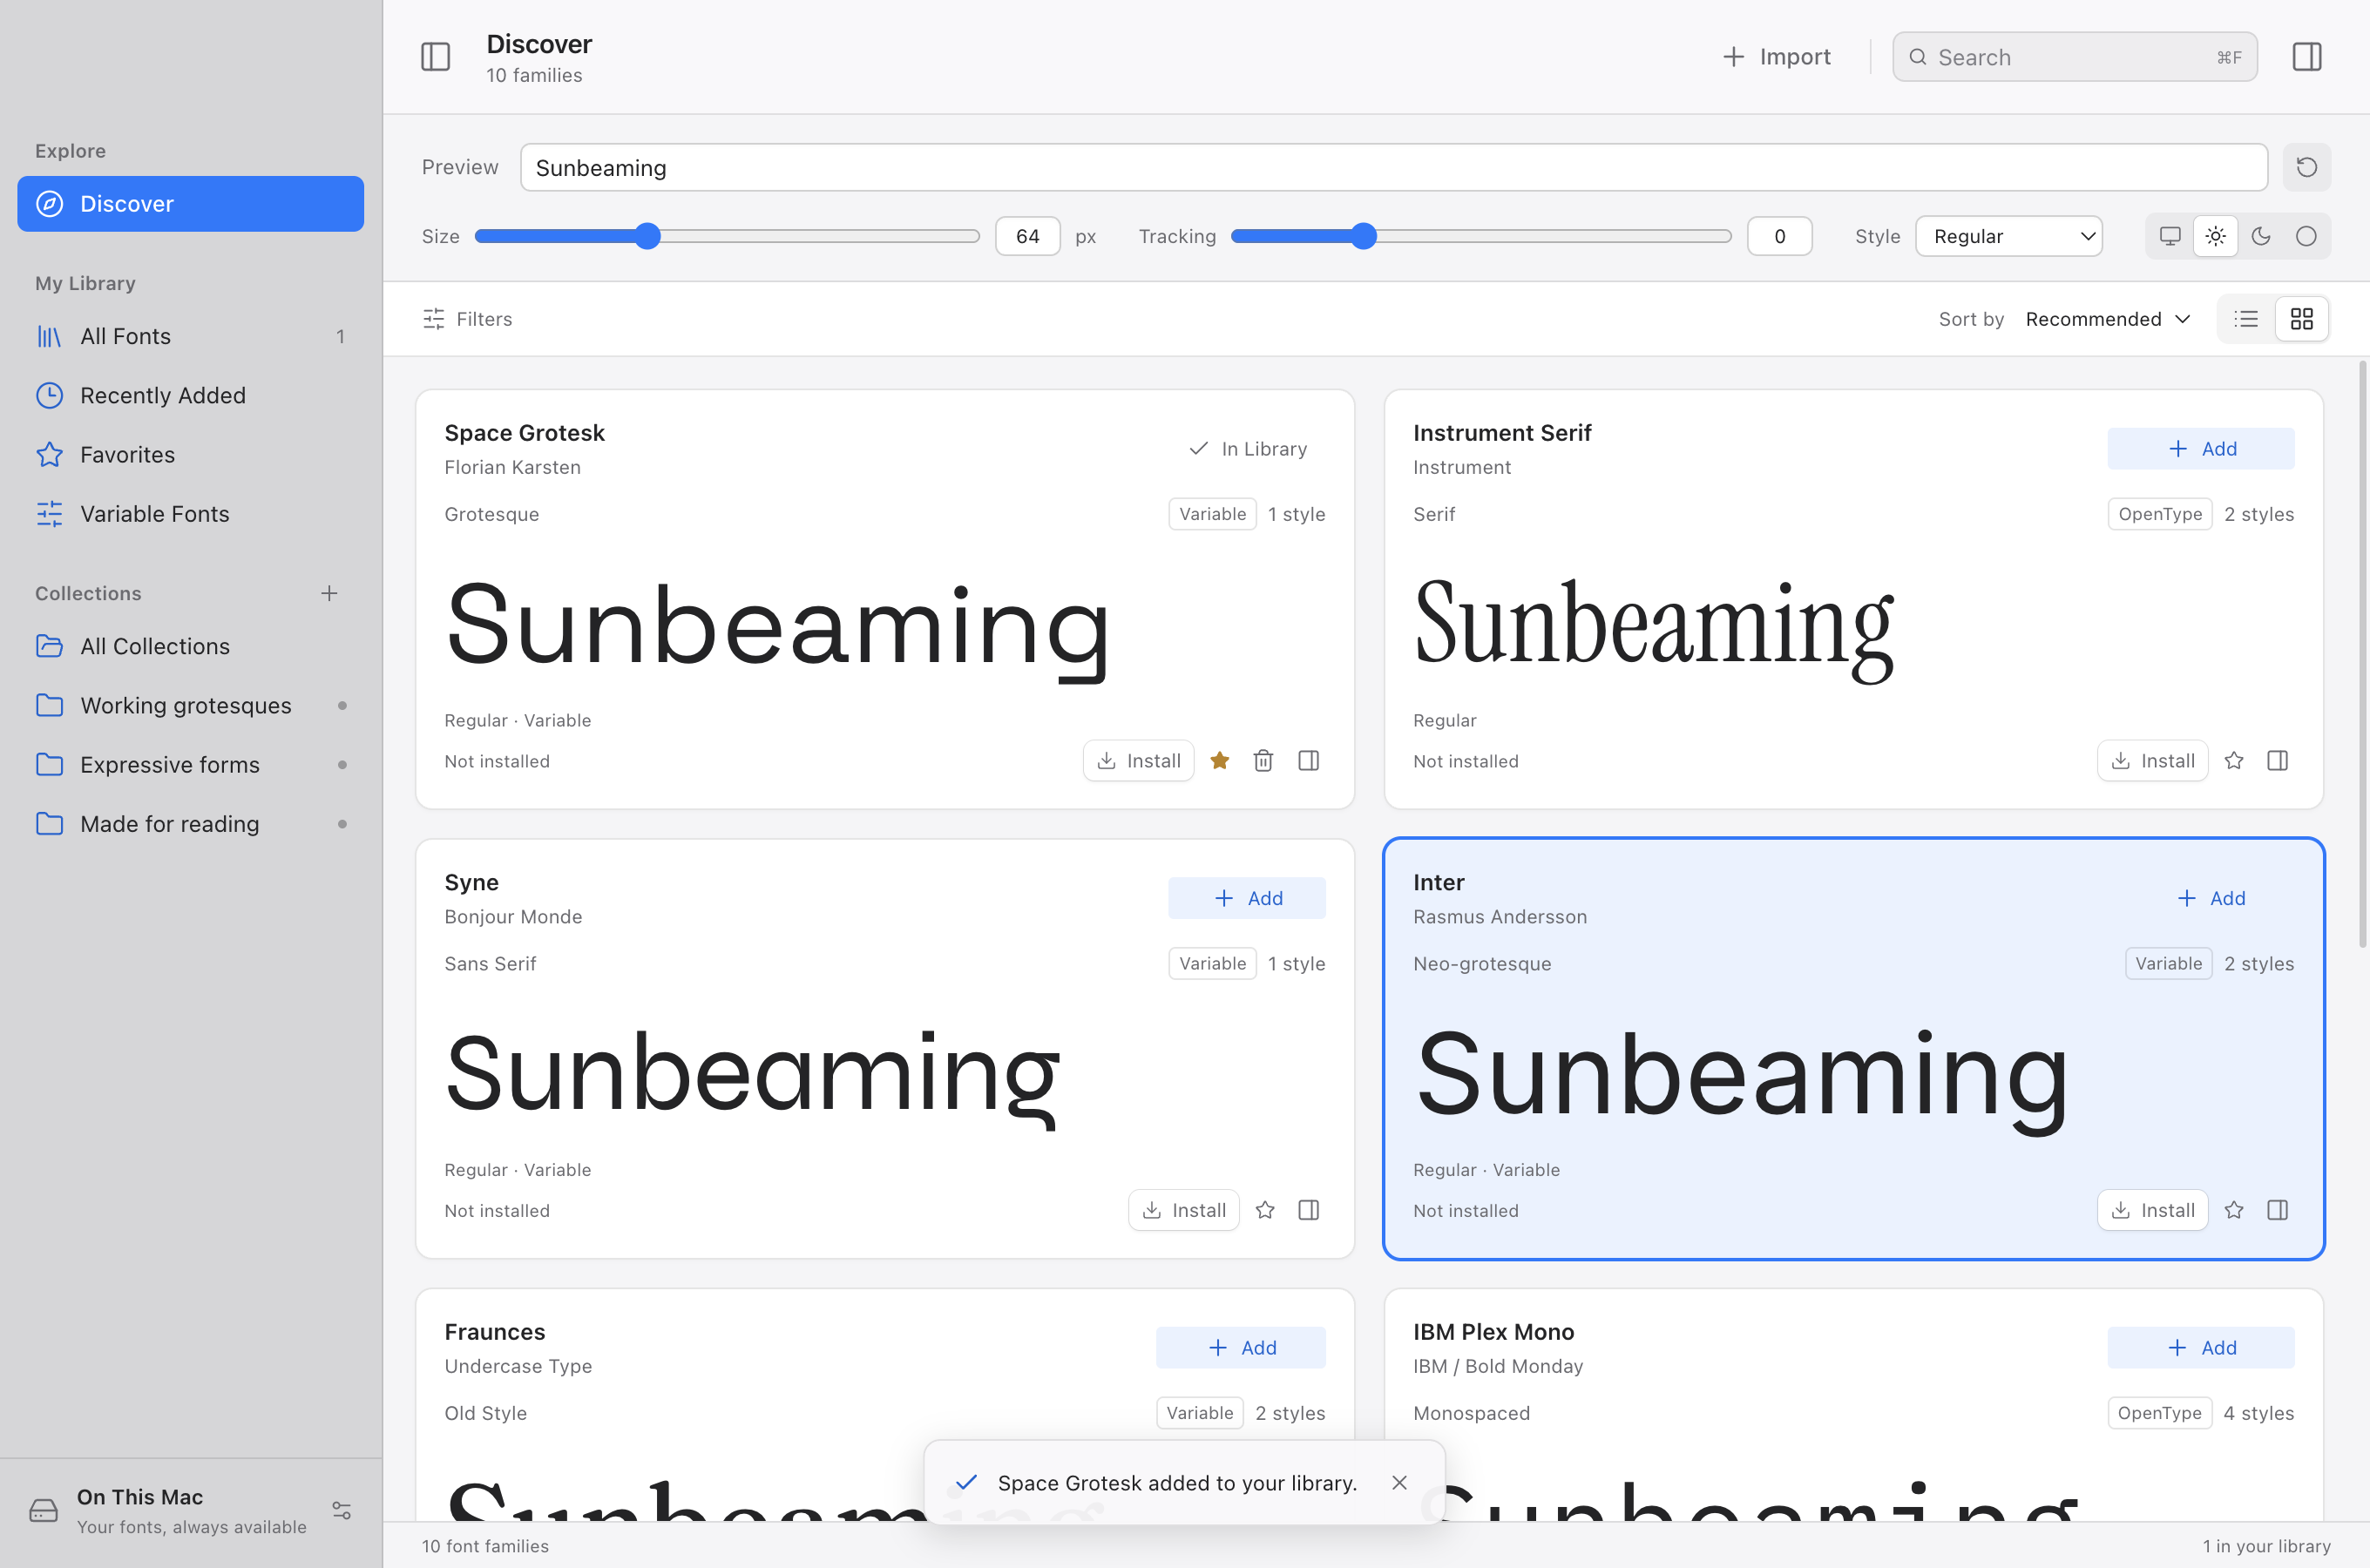Select system appearance preview mode
The width and height of the screenshot is (2370, 1568).
(2170, 236)
